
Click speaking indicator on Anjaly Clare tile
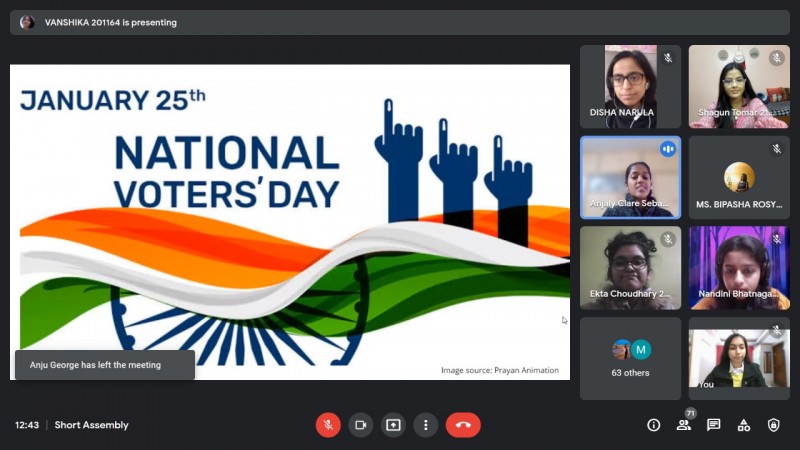668,149
